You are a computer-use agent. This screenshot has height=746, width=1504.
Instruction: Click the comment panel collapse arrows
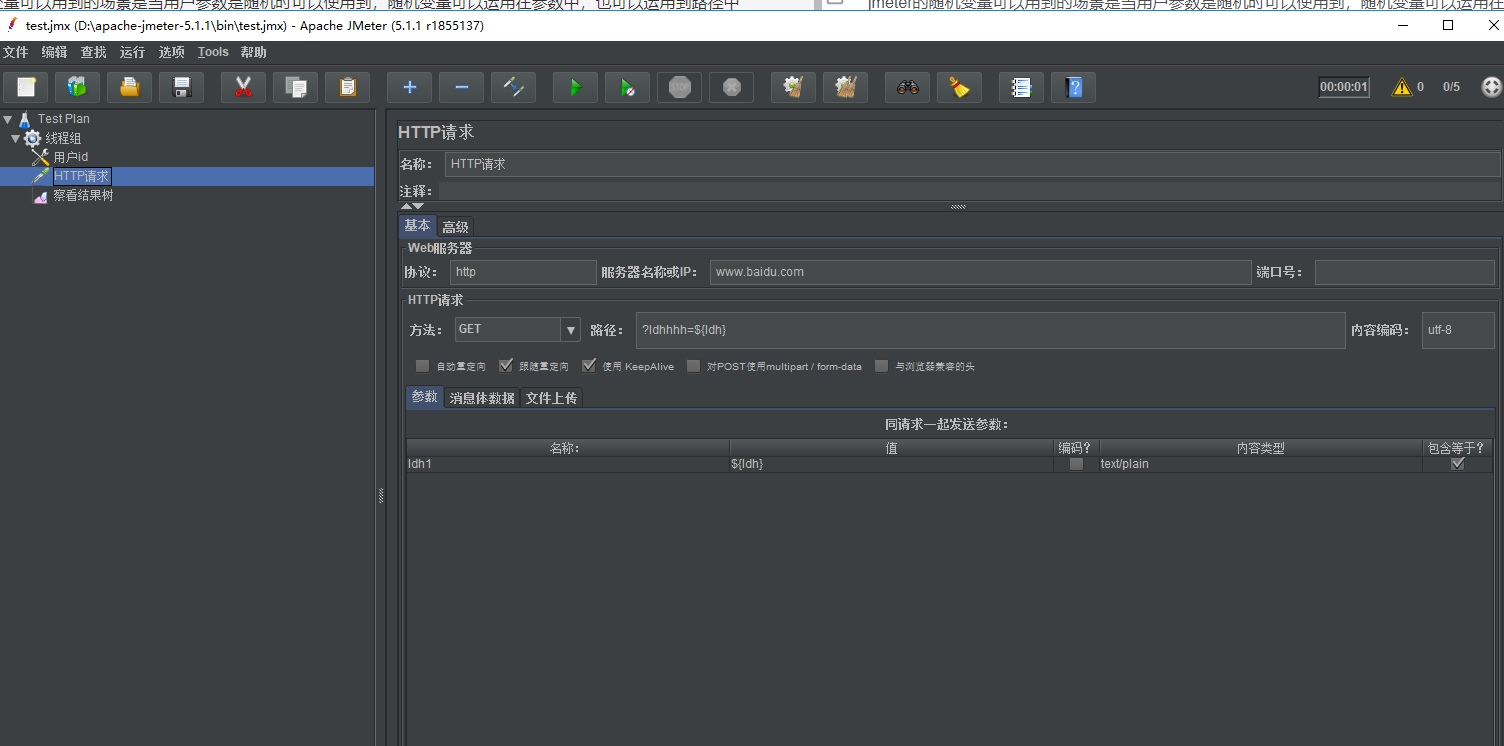pyautogui.click(x=412, y=206)
